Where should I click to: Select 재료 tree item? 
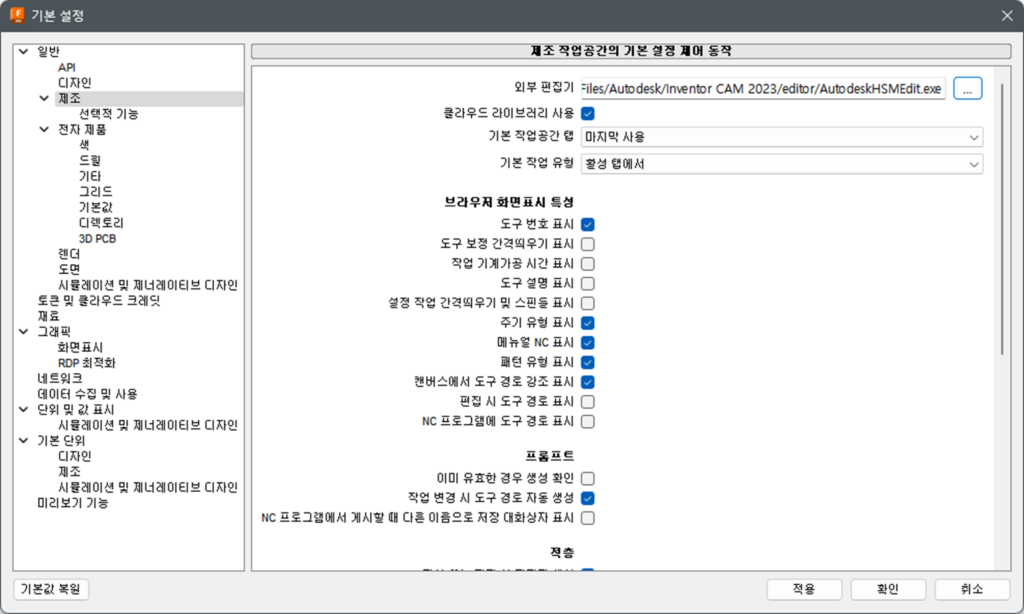[48, 316]
